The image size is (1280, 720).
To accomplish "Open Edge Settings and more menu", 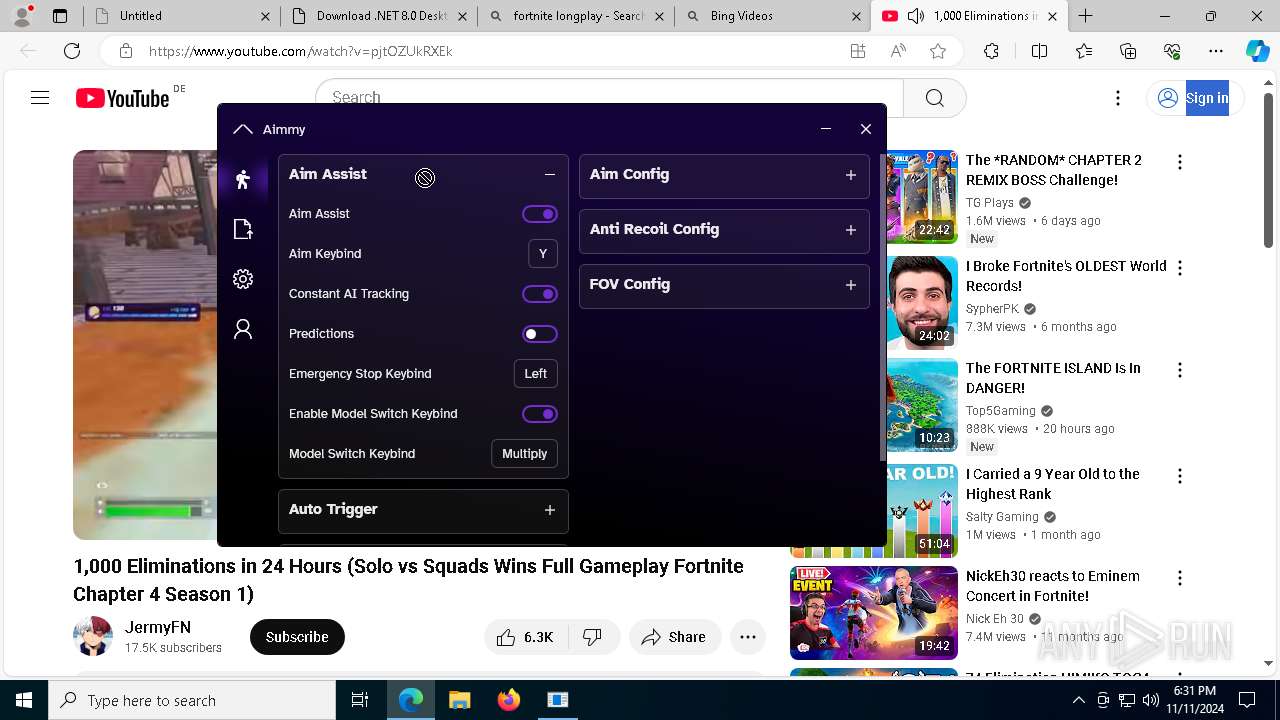I will click(x=1216, y=51).
